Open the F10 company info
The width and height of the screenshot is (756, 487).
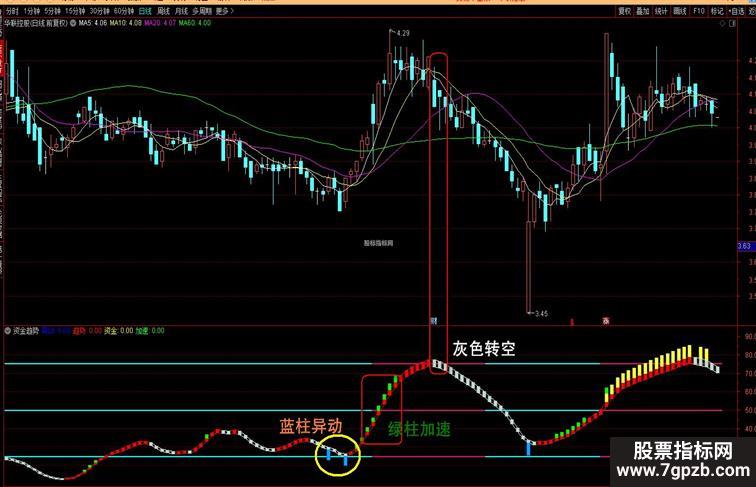pos(699,11)
